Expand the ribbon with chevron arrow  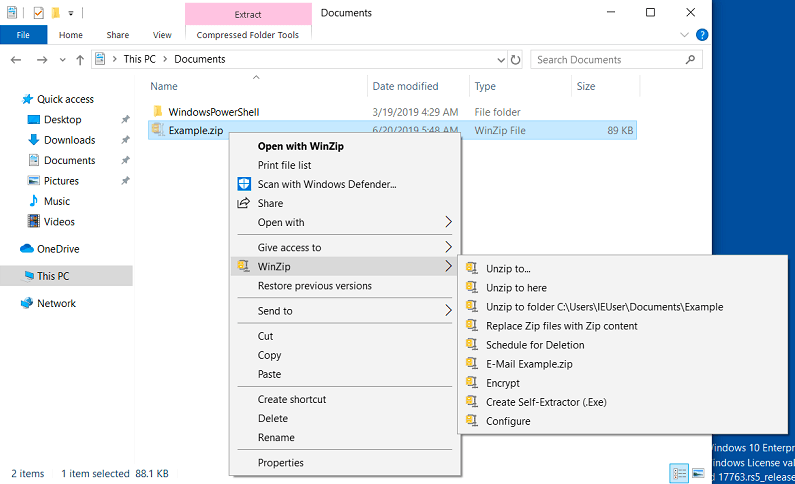point(685,35)
